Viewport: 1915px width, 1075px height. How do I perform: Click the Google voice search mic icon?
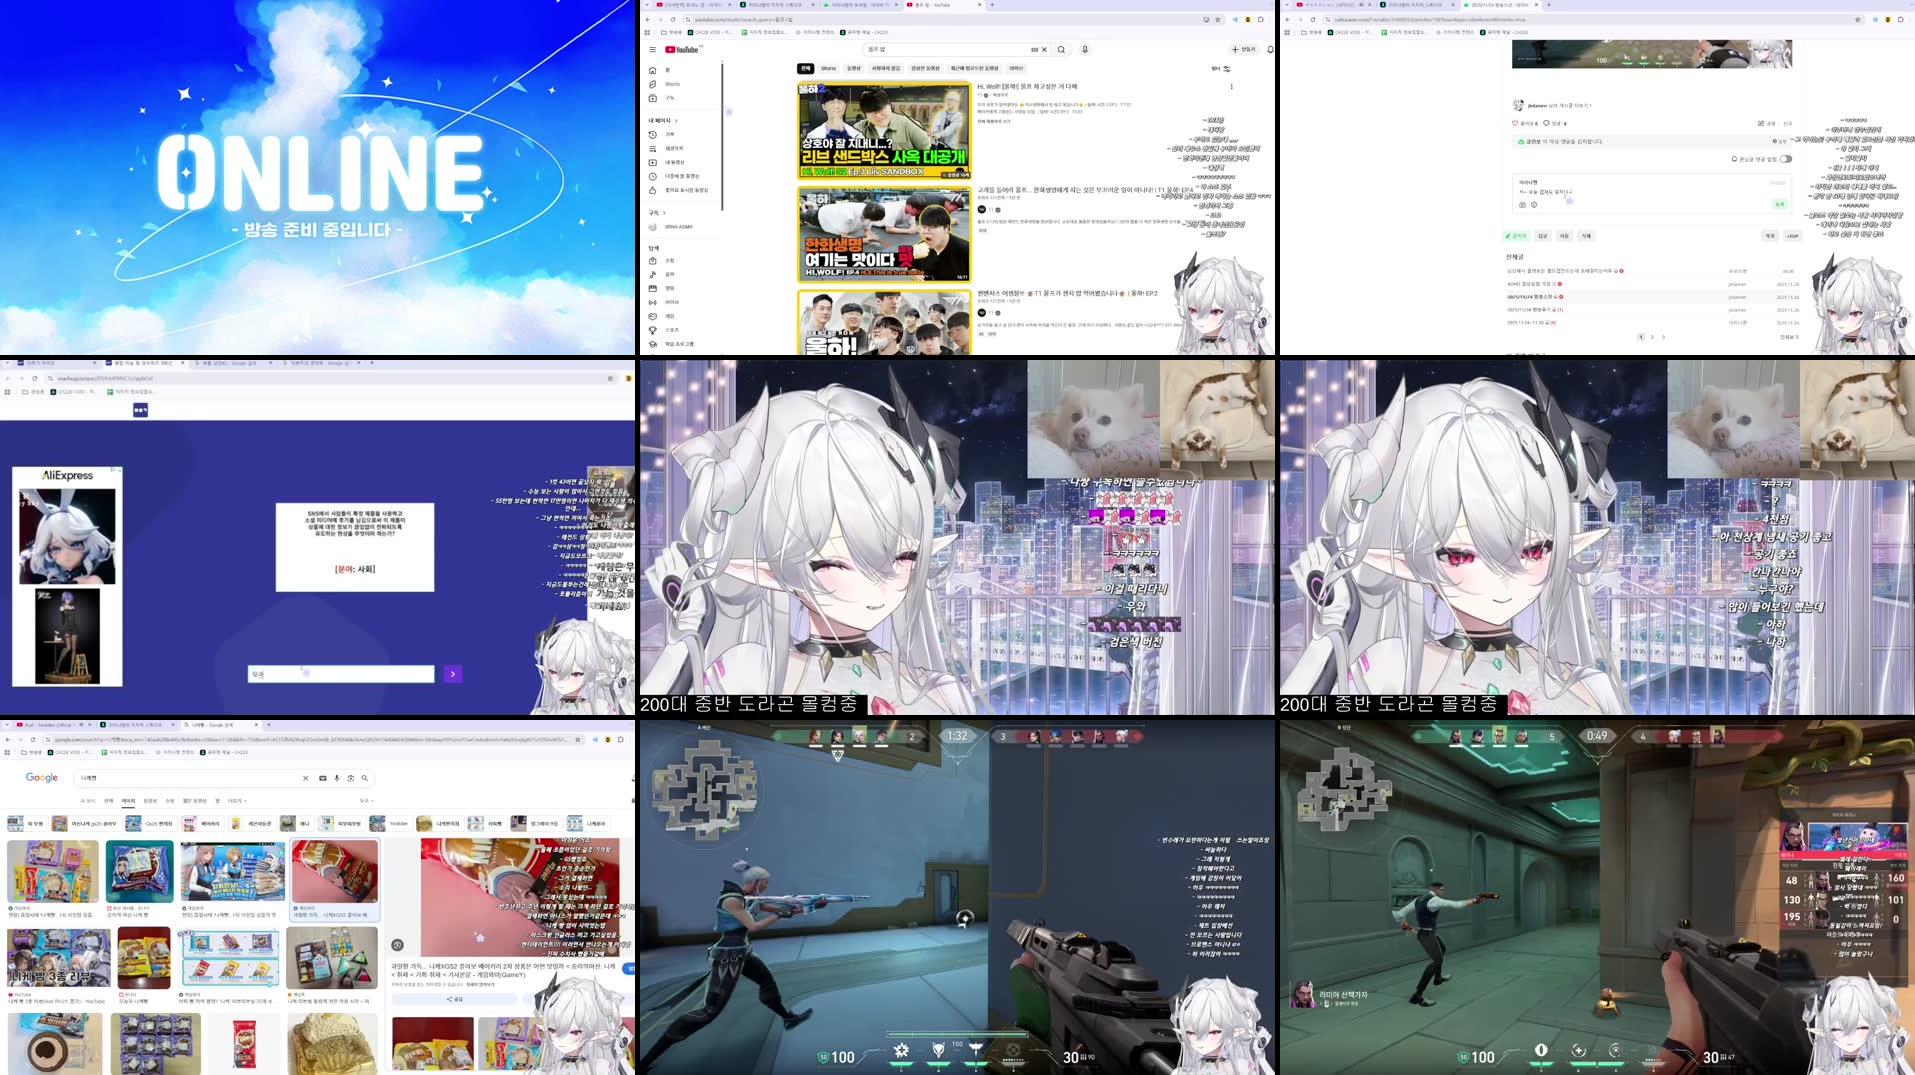click(x=337, y=778)
